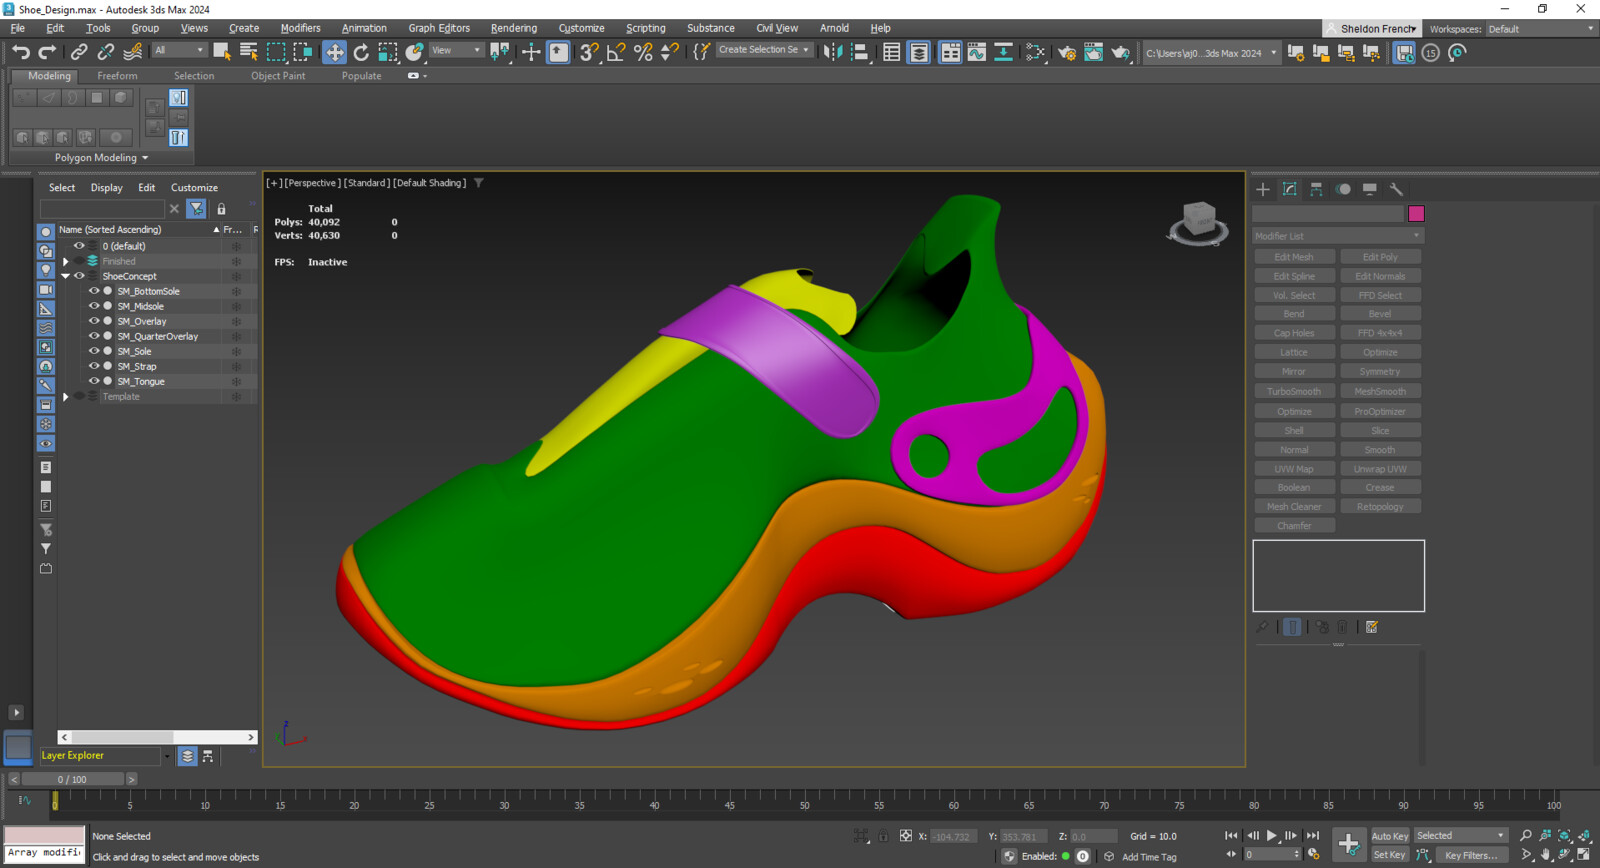
Task: Open scene explorer Display menu
Action: (x=106, y=188)
